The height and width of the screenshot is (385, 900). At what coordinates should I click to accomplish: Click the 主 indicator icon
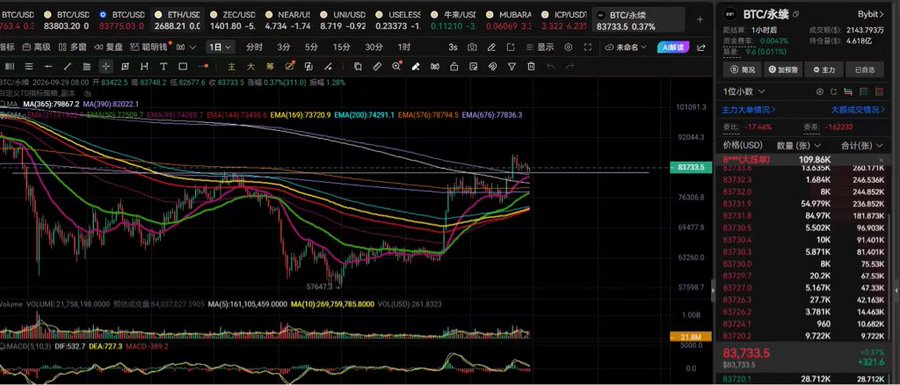coord(231,67)
